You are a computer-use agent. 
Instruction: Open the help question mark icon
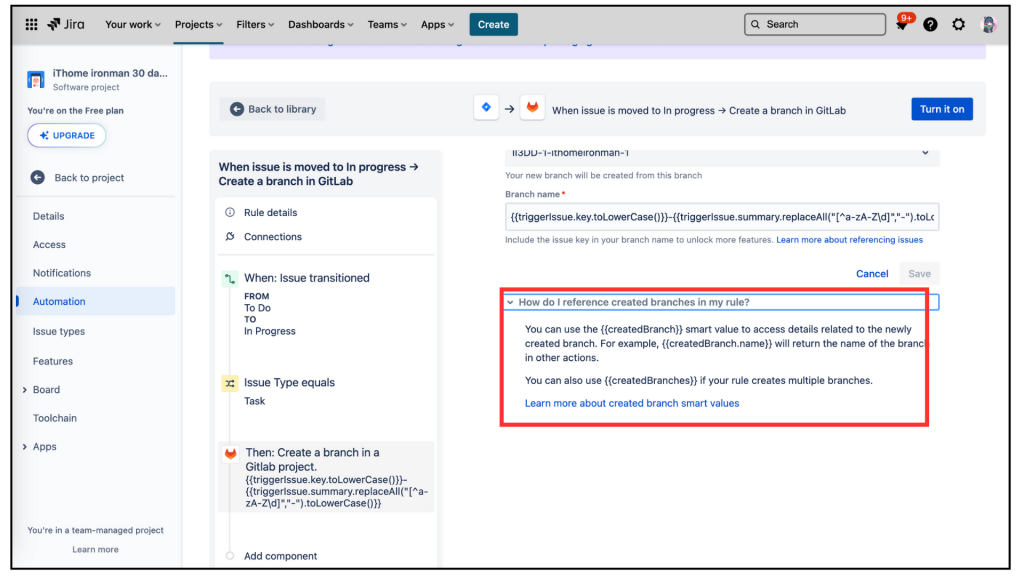pyautogui.click(x=930, y=25)
